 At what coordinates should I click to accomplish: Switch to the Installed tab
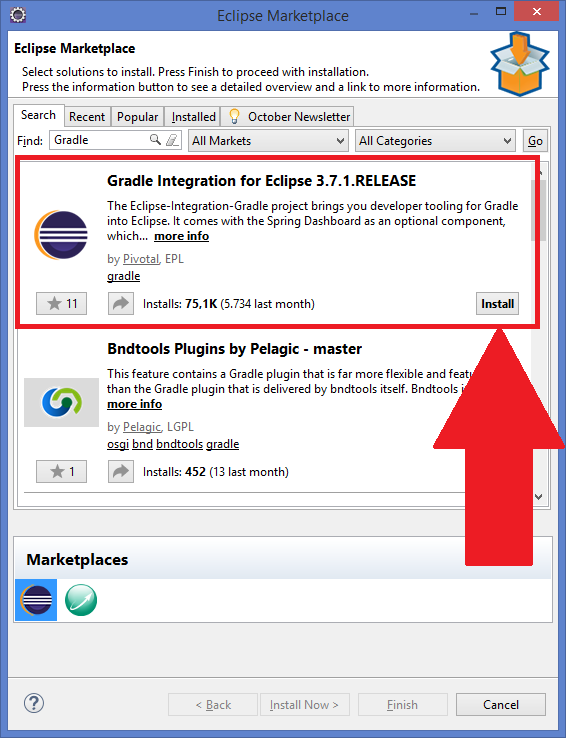pos(193,117)
